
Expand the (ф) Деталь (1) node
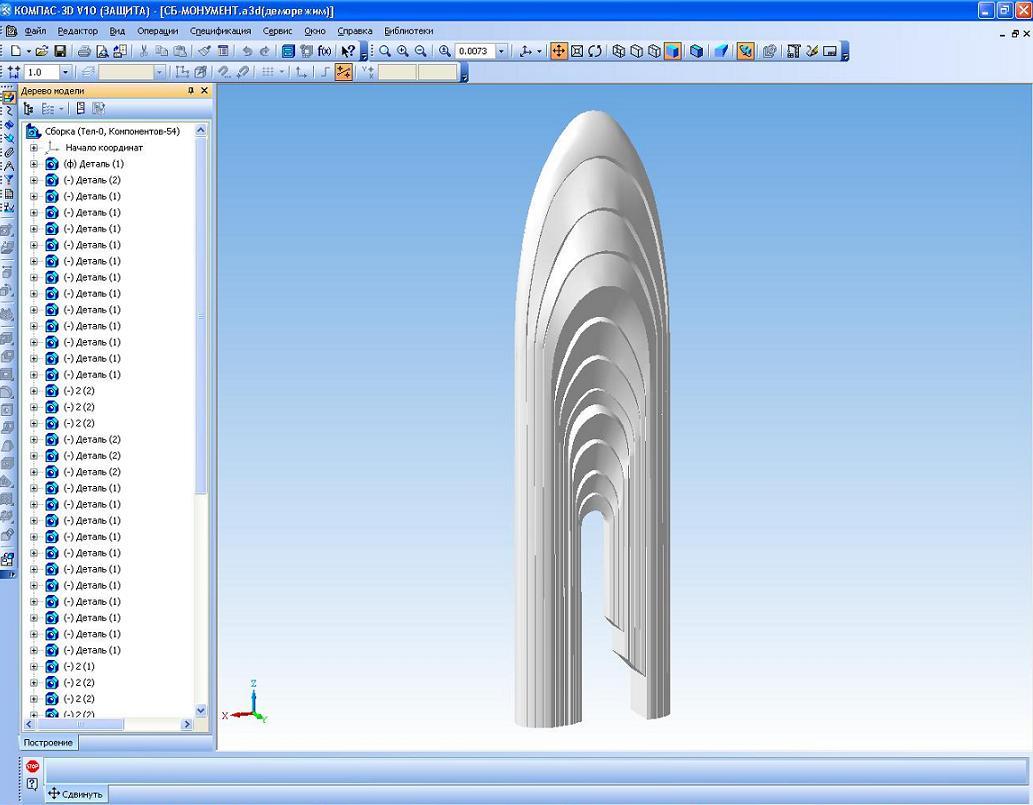click(34, 164)
